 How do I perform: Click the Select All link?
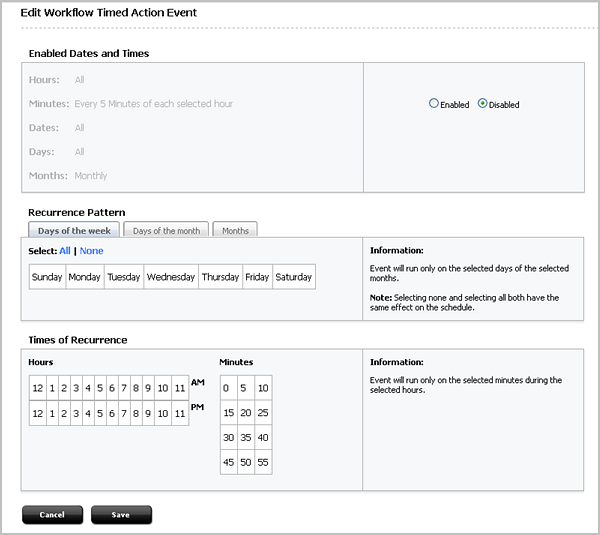coord(65,251)
